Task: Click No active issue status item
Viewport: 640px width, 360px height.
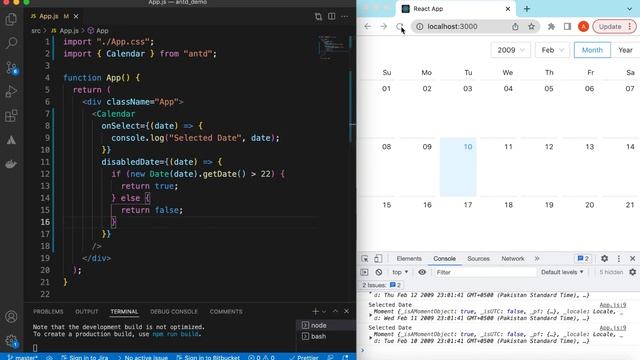Action: point(143,357)
